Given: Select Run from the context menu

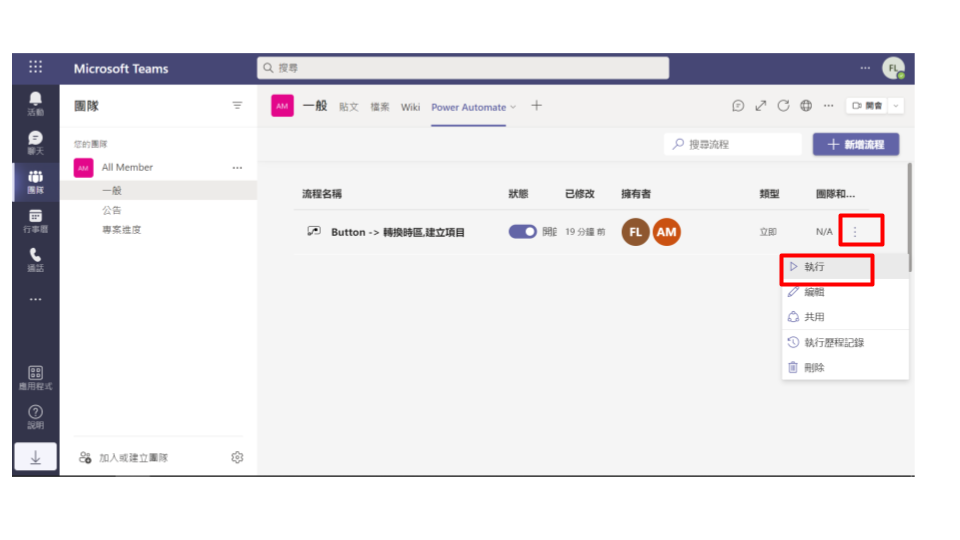Looking at the screenshot, I should [845, 266].
